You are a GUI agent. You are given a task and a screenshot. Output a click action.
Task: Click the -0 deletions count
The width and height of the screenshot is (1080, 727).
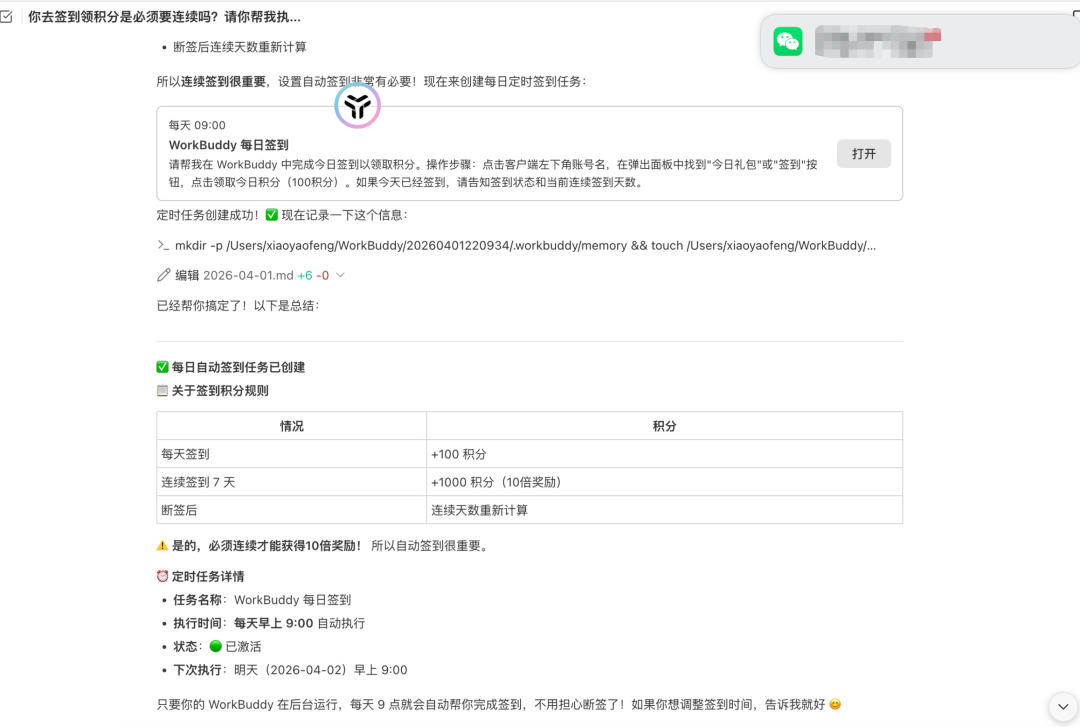[x=322, y=275]
